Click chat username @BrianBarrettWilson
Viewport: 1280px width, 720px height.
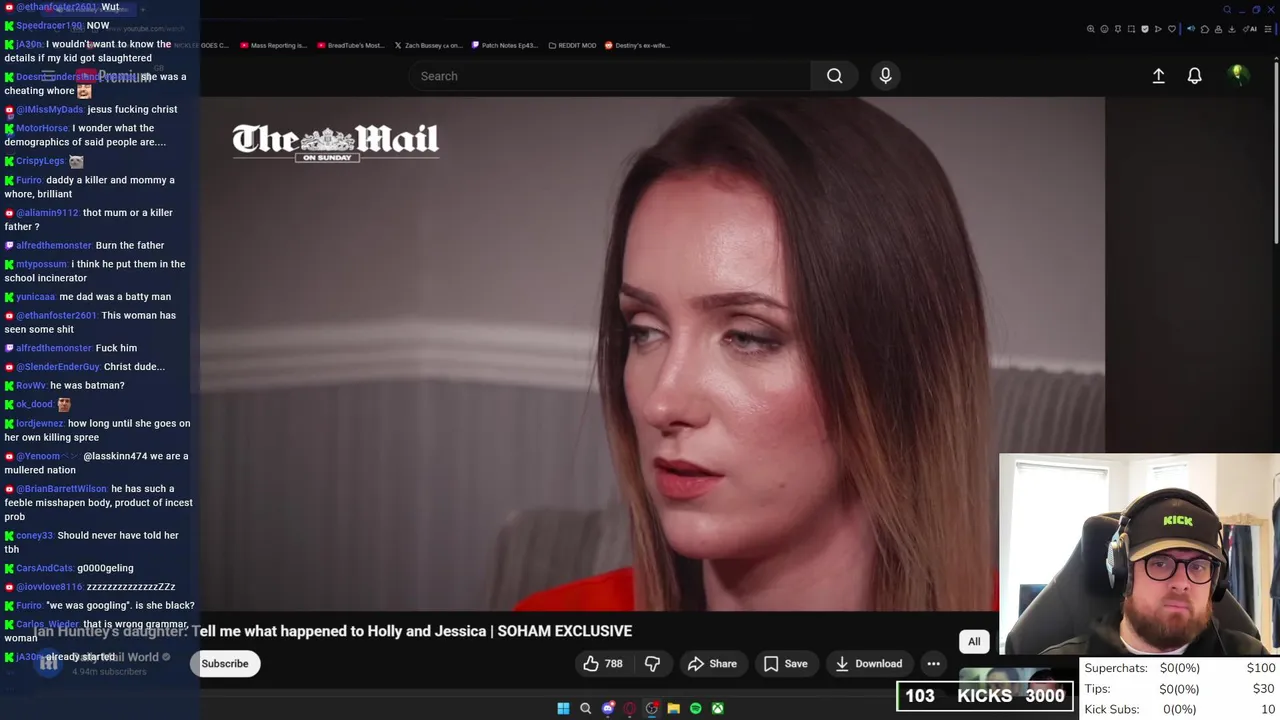tap(61, 489)
